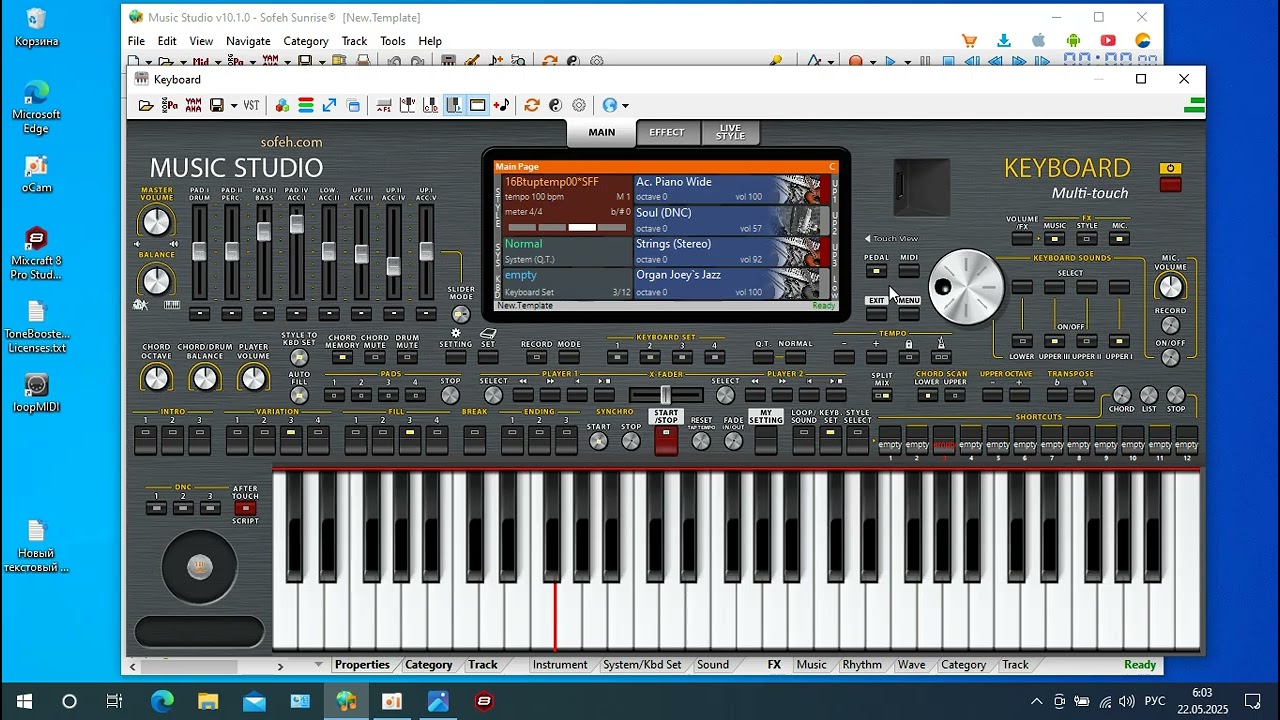Click the F1 keyboard icon in Keyboard toolbar
The width and height of the screenshot is (1280, 720).
[x=383, y=105]
